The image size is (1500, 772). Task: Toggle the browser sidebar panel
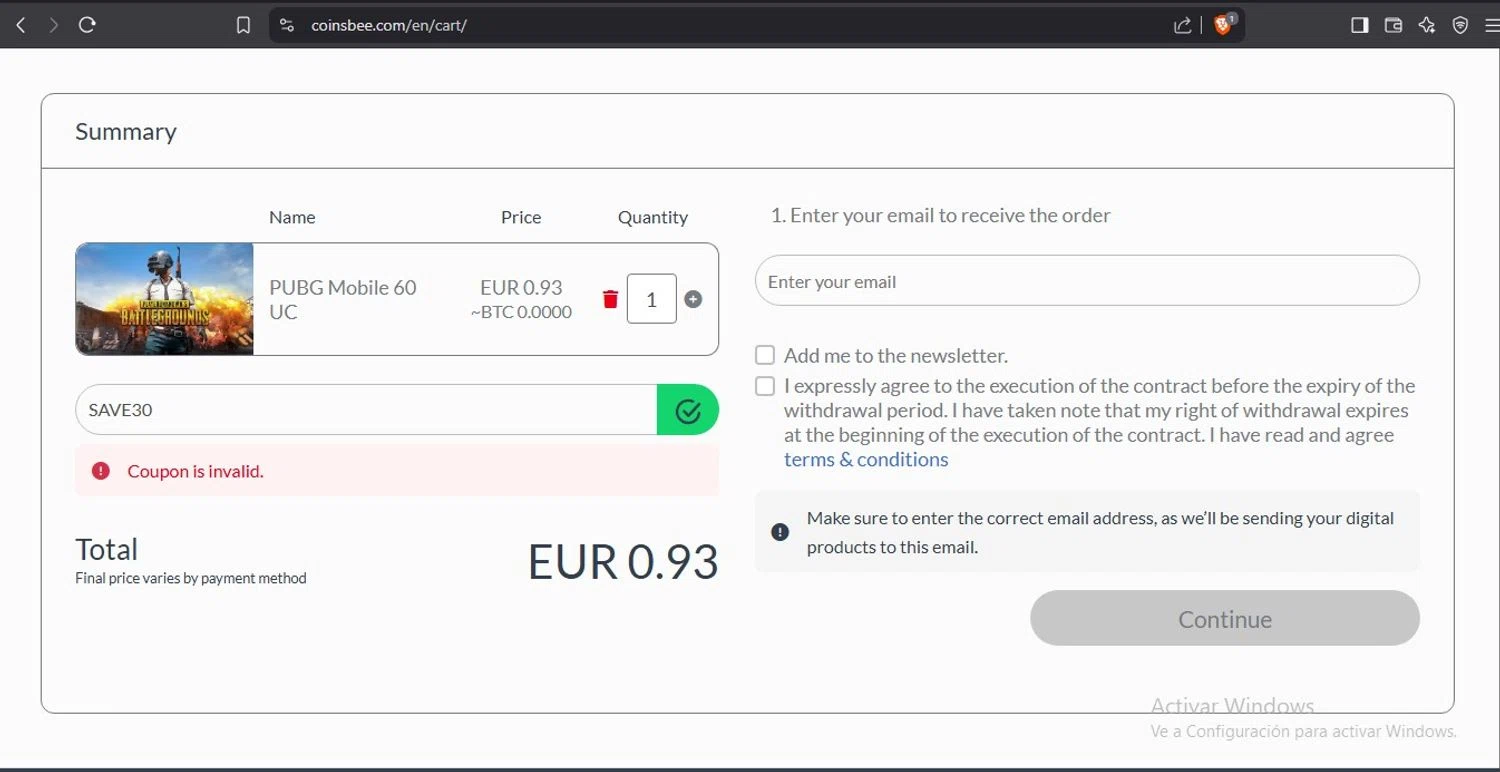[1359, 25]
